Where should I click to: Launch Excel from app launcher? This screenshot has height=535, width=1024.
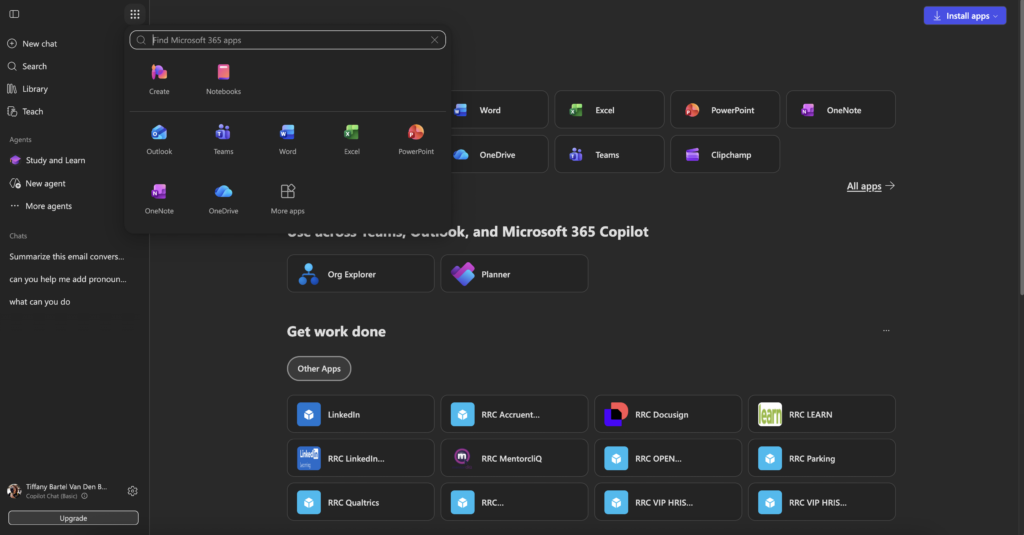(x=351, y=139)
